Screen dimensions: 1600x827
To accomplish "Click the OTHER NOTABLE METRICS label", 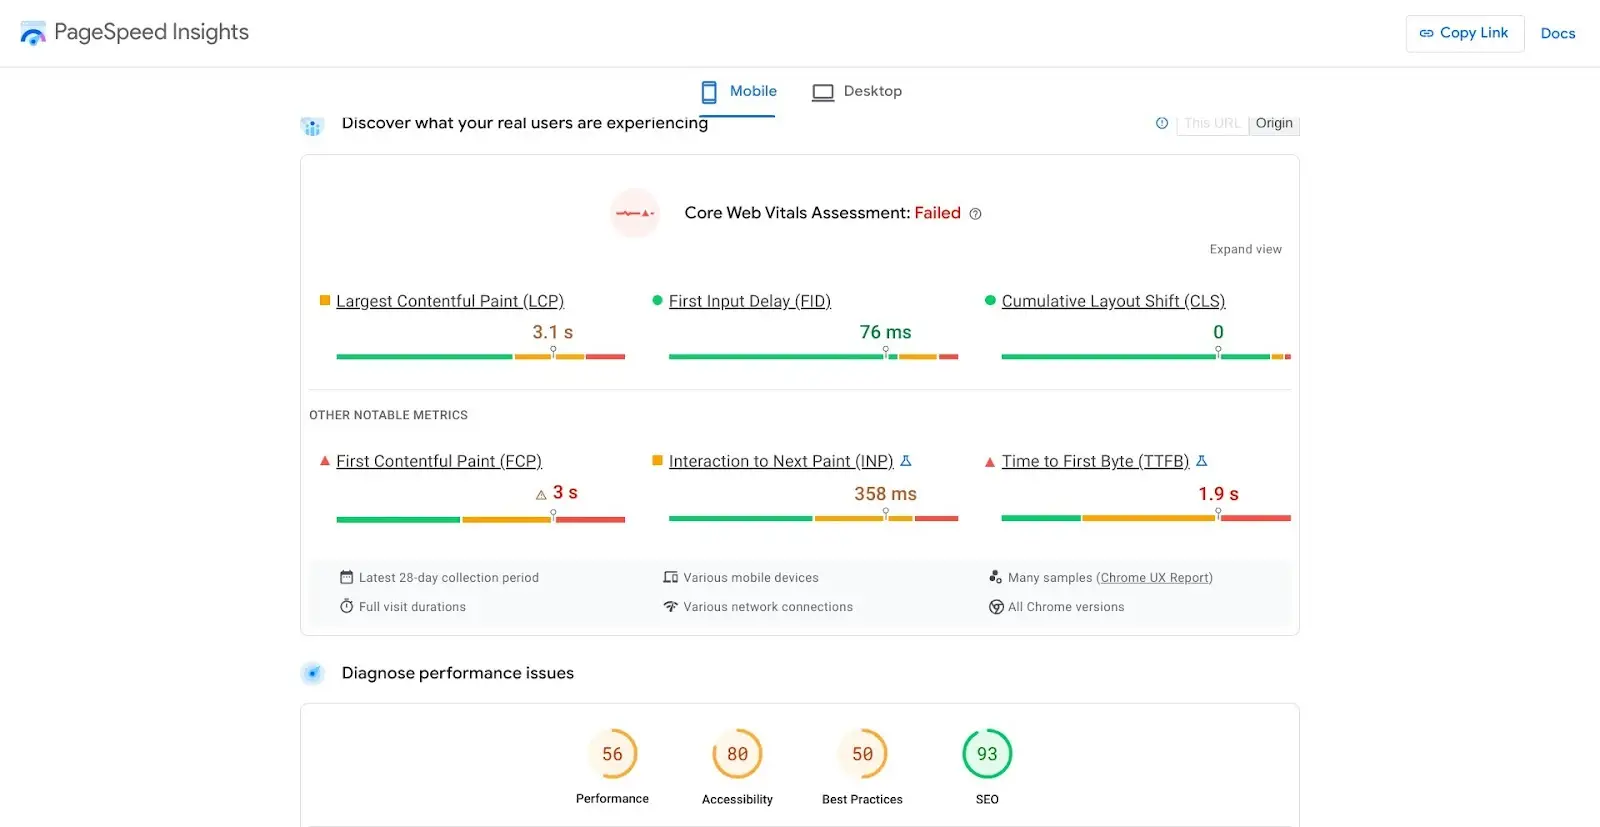I will (x=388, y=415).
